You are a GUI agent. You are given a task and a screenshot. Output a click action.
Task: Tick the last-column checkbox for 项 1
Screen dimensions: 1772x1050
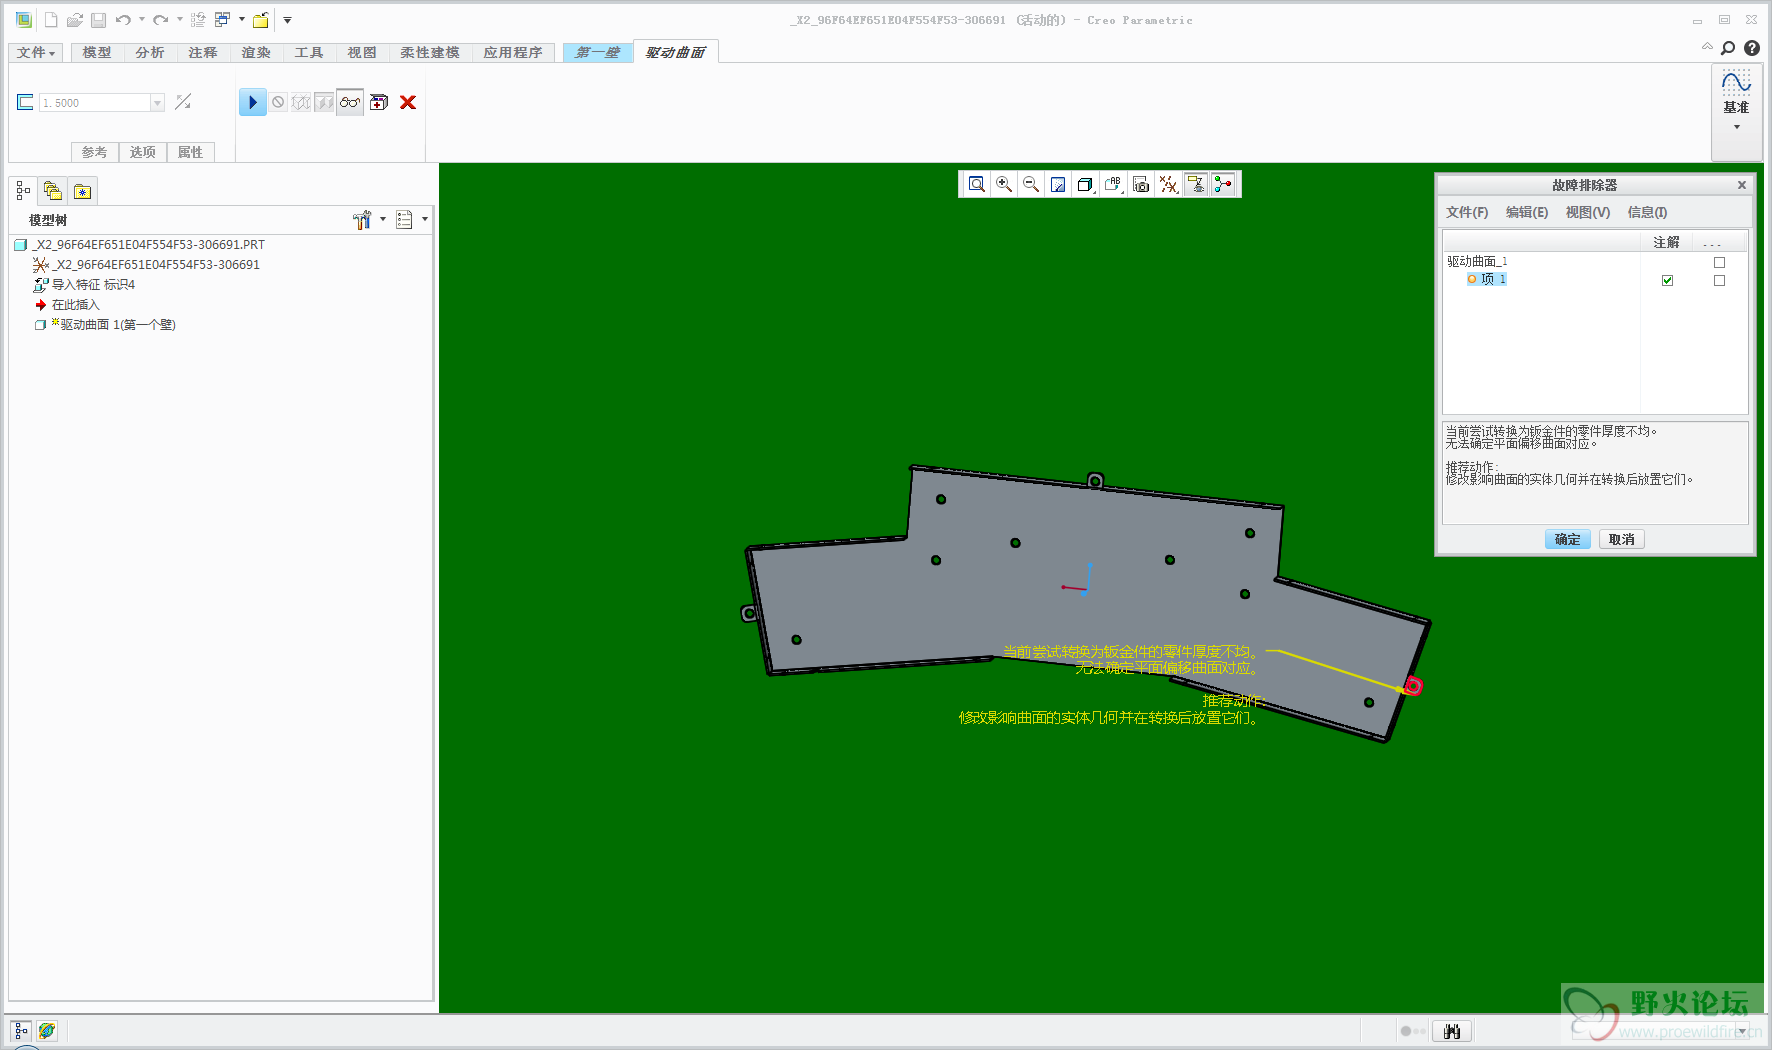tap(1720, 280)
